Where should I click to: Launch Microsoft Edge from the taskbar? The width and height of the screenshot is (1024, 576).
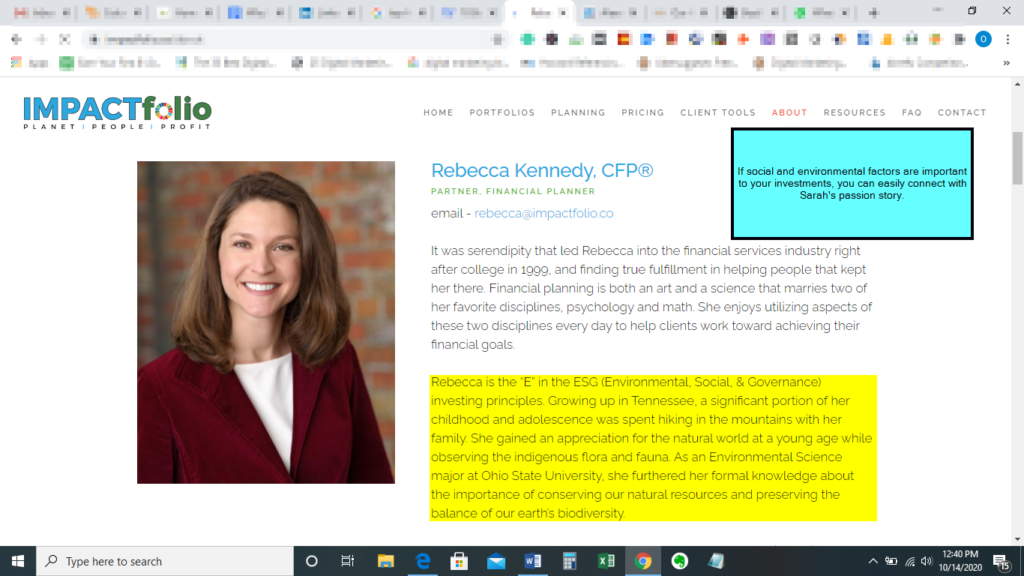pyautogui.click(x=423, y=561)
